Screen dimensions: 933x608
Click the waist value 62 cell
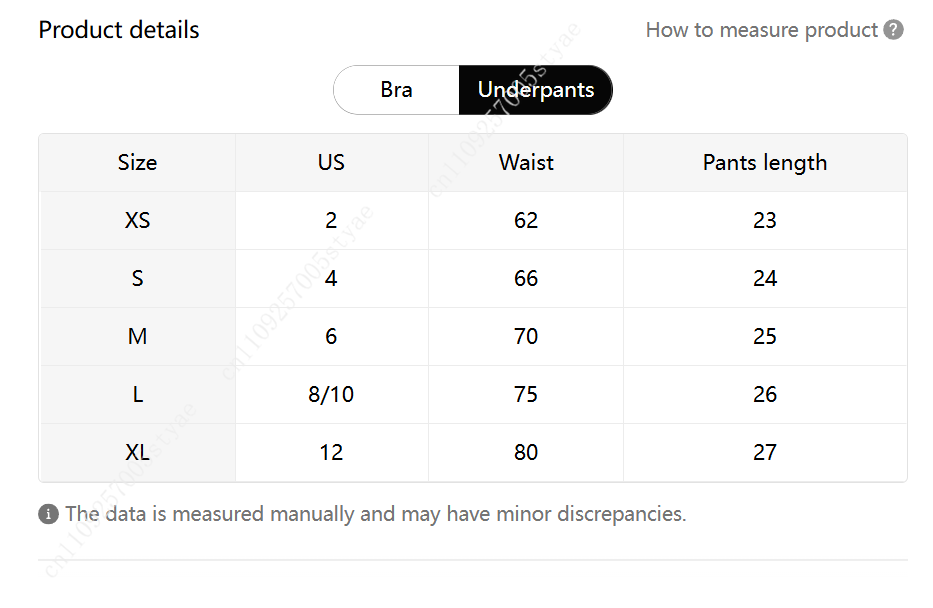526,221
